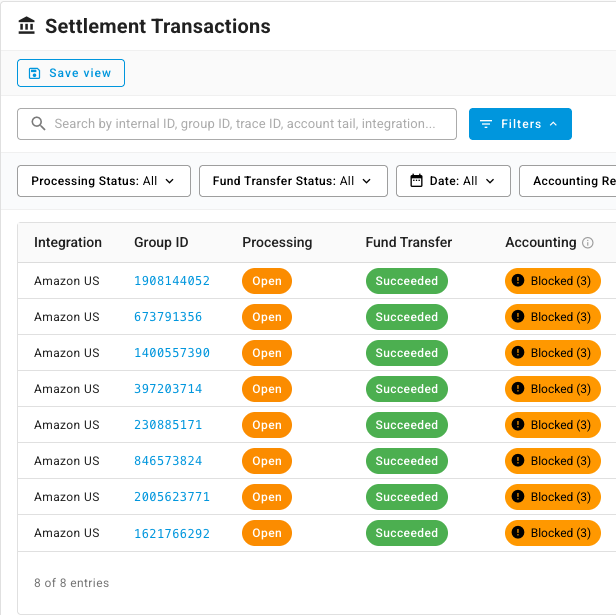Click Open badge in row 1621766292

point(267,533)
